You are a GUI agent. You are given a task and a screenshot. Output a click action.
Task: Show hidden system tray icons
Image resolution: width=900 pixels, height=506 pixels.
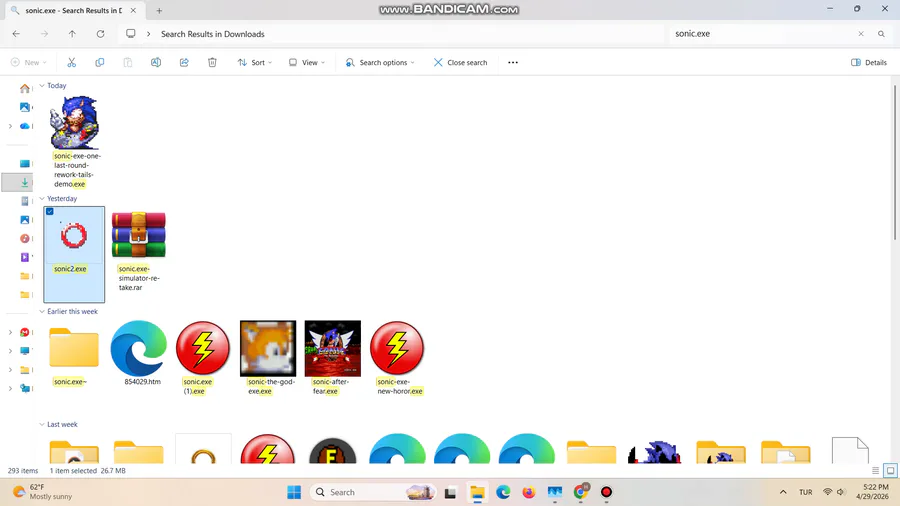pos(783,492)
